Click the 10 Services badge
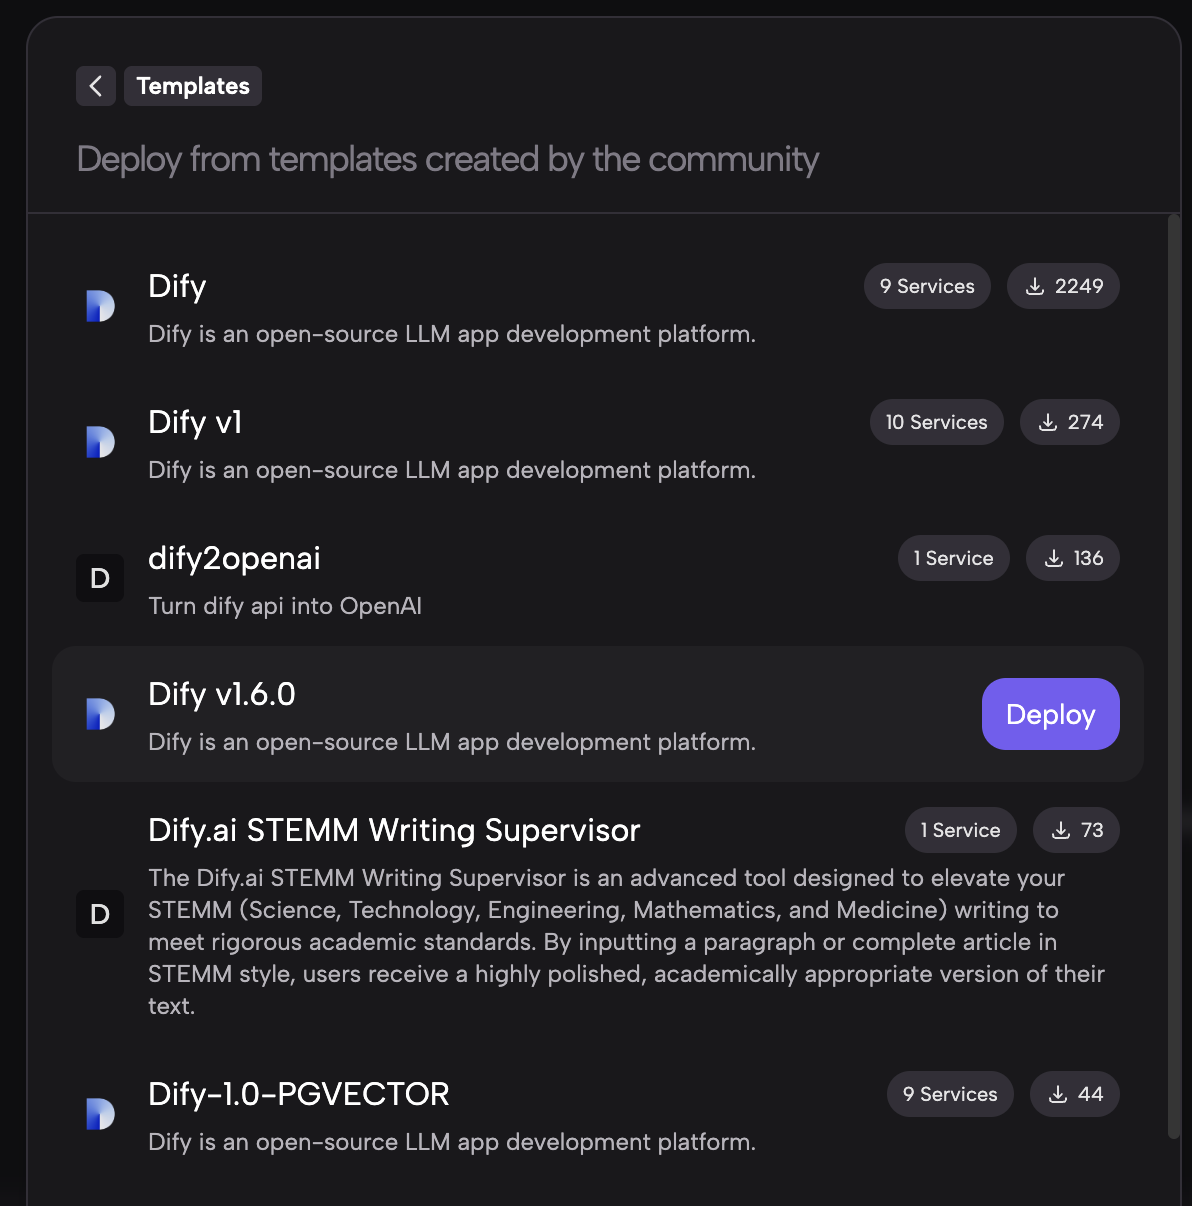The width and height of the screenshot is (1192, 1206). 936,422
